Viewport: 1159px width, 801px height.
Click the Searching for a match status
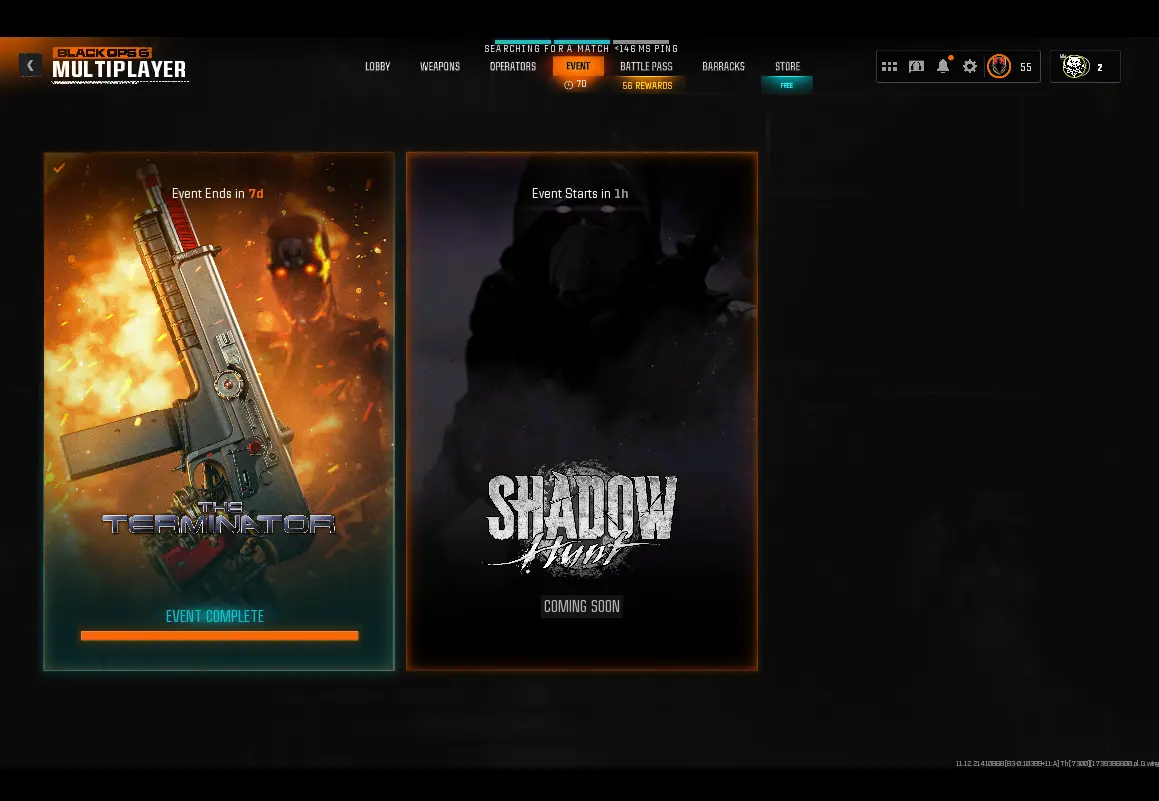(x=547, y=49)
